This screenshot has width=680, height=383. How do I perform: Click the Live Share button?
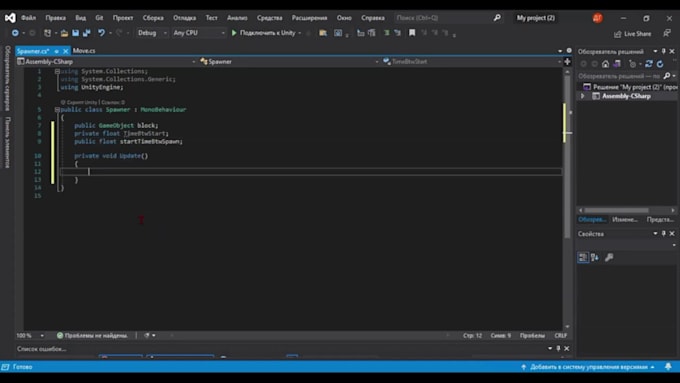click(x=632, y=34)
